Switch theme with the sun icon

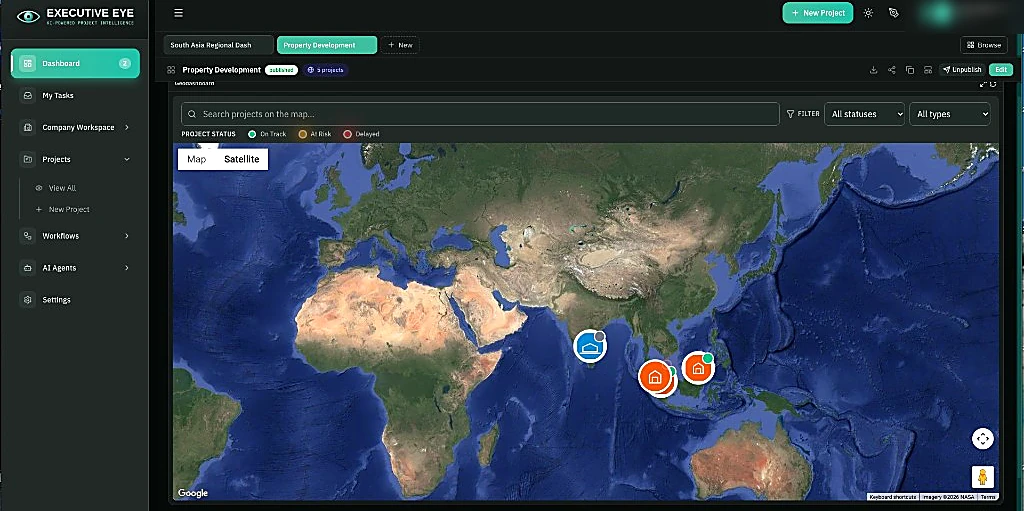click(868, 13)
